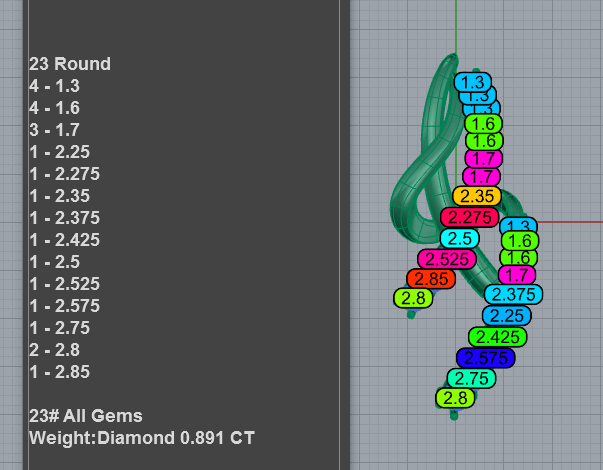
Task: Select the green 2.425 gem label
Action: (498, 337)
